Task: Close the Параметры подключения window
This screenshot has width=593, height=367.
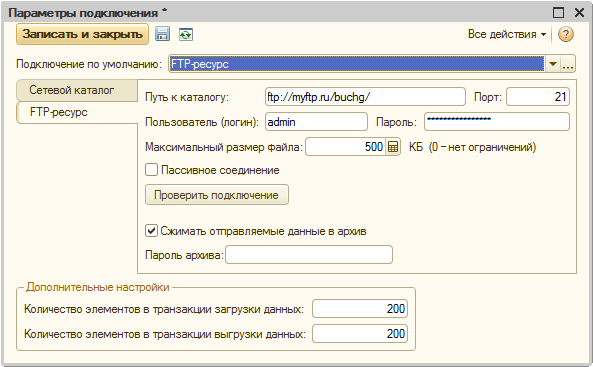Action: [579, 12]
